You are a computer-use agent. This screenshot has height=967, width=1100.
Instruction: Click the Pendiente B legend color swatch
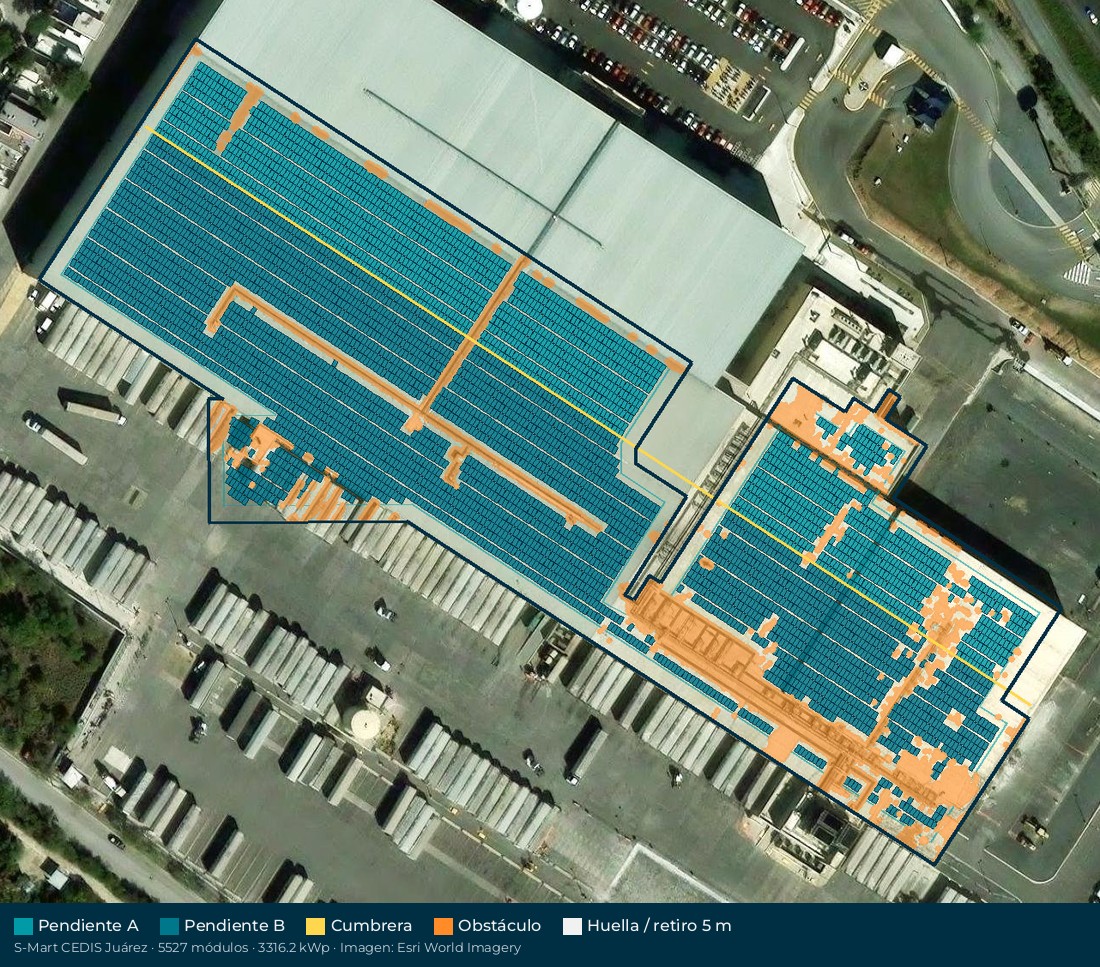coord(169,926)
